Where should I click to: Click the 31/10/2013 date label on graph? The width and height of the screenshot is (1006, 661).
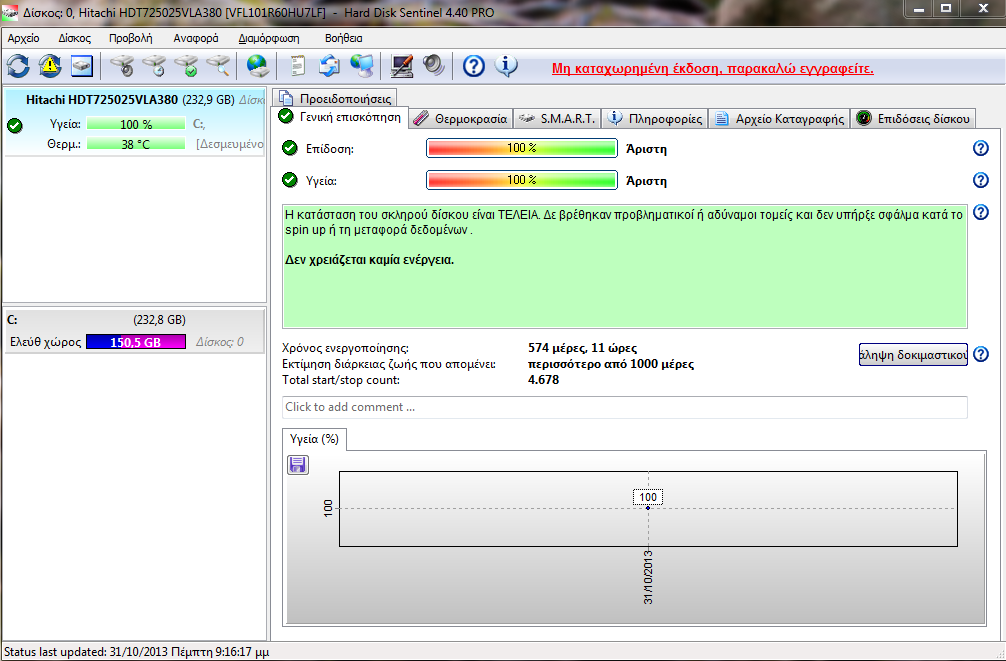pyautogui.click(x=648, y=576)
